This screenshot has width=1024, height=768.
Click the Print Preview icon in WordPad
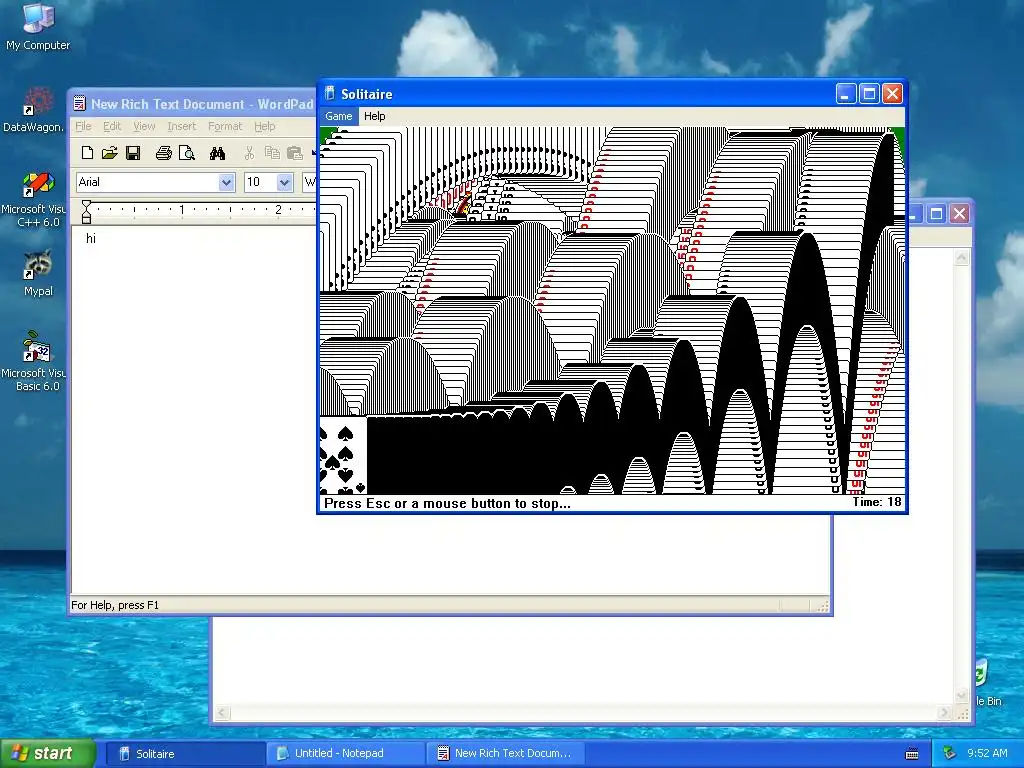click(187, 153)
